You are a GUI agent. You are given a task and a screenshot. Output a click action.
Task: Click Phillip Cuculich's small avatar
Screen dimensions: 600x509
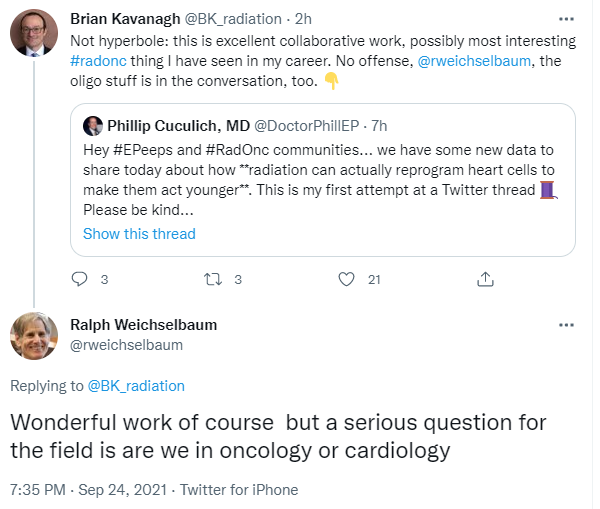click(92, 126)
